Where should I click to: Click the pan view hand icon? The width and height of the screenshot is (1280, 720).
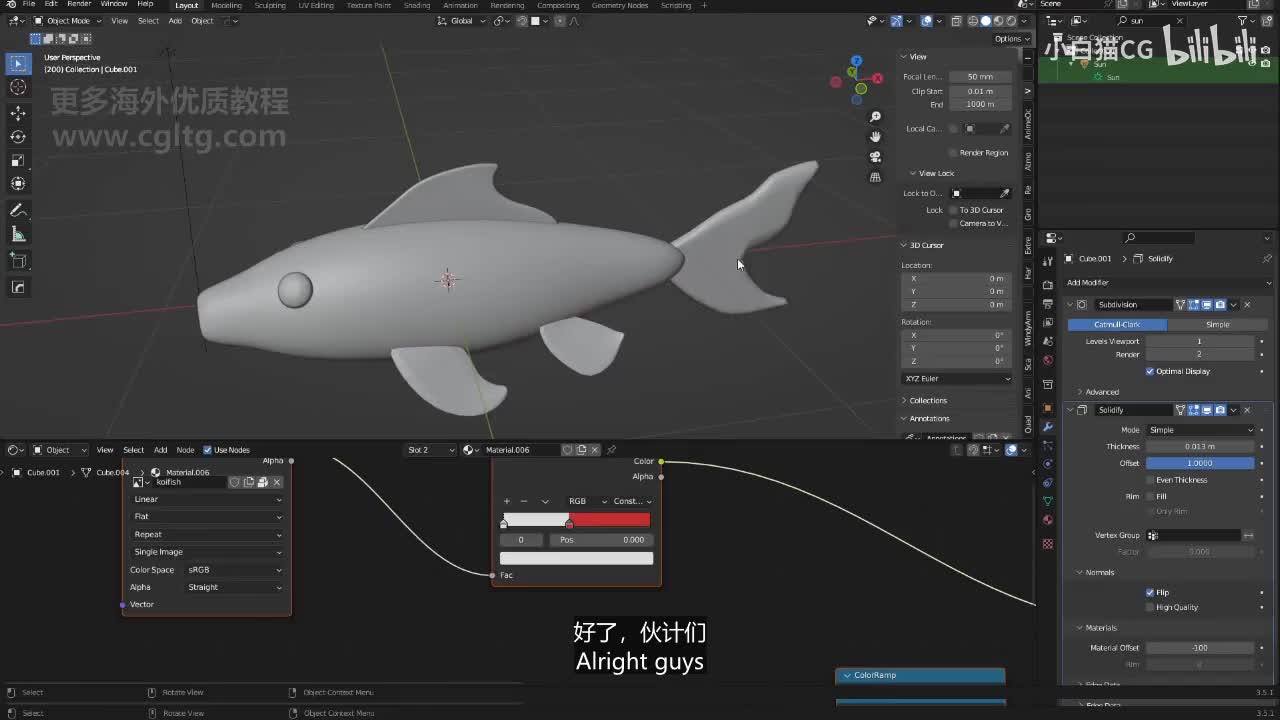coord(875,137)
